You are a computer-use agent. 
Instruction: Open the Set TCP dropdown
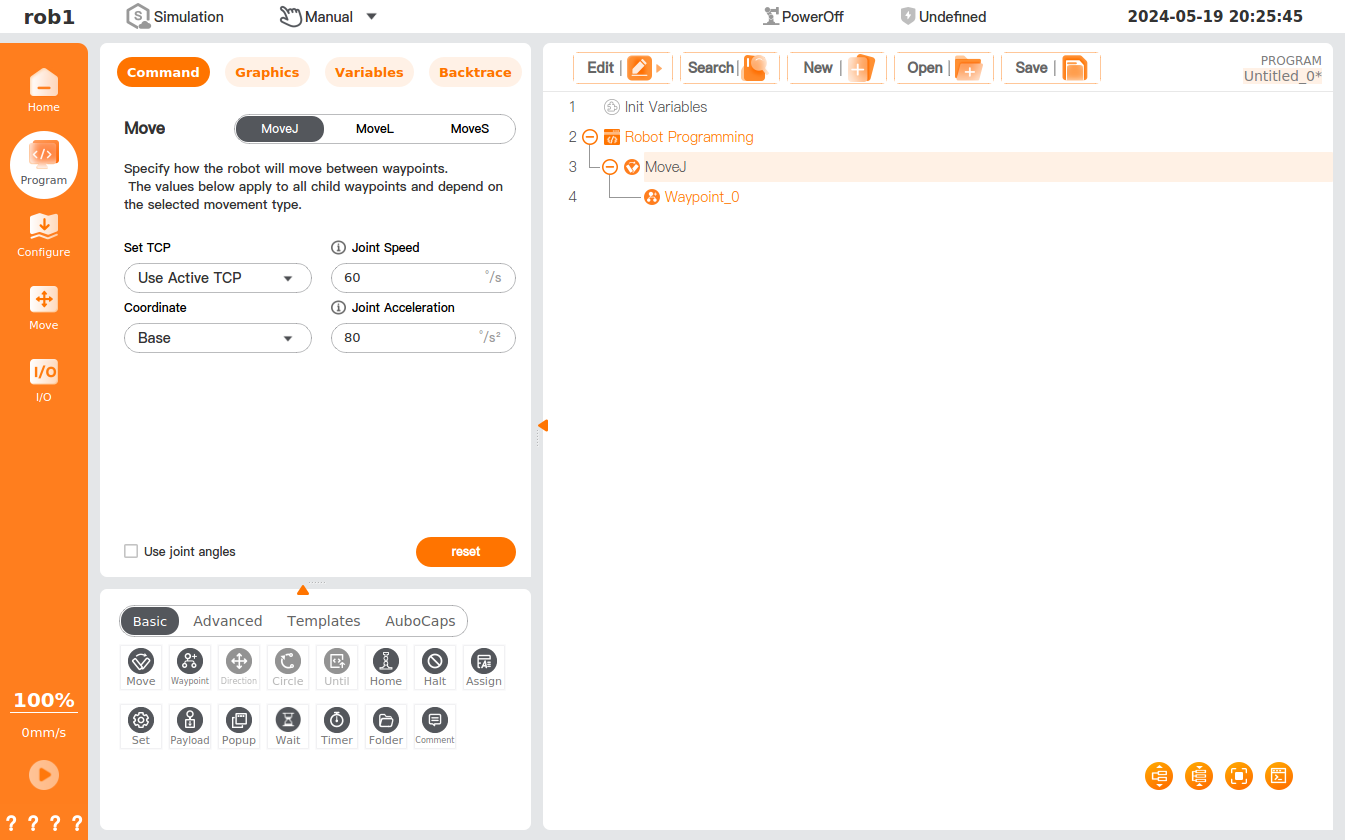tap(217, 278)
